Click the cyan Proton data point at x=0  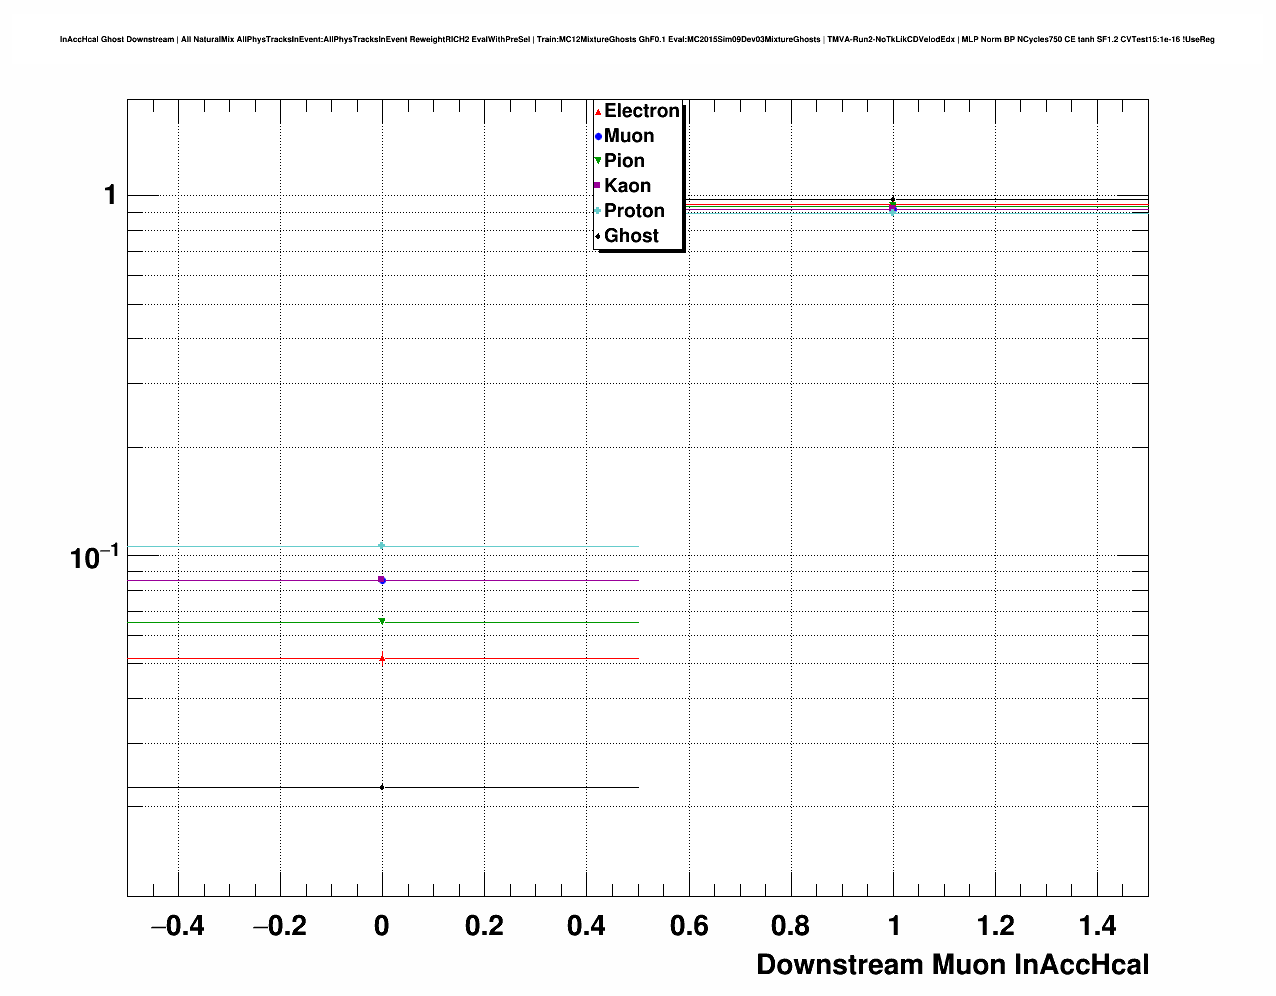click(381, 546)
